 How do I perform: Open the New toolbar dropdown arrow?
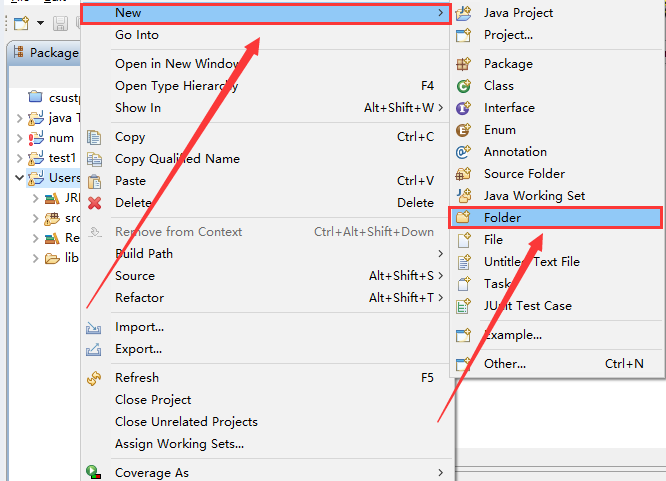[40, 23]
